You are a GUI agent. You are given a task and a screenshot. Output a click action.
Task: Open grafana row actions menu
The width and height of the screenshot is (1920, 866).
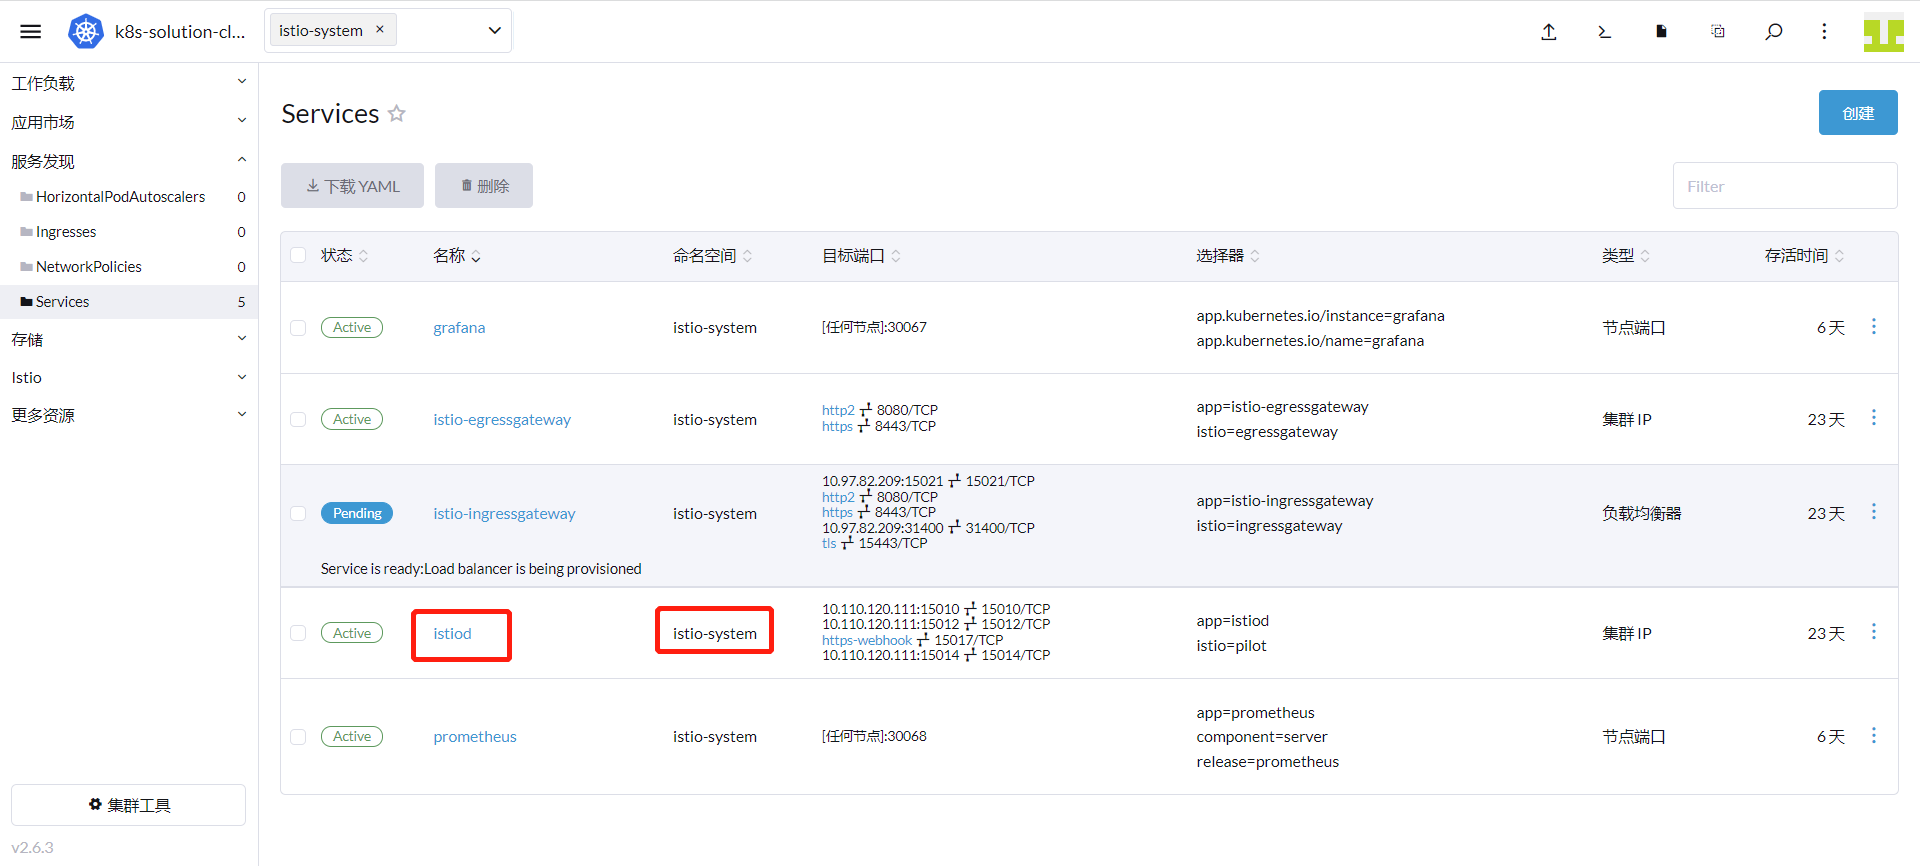tap(1874, 327)
